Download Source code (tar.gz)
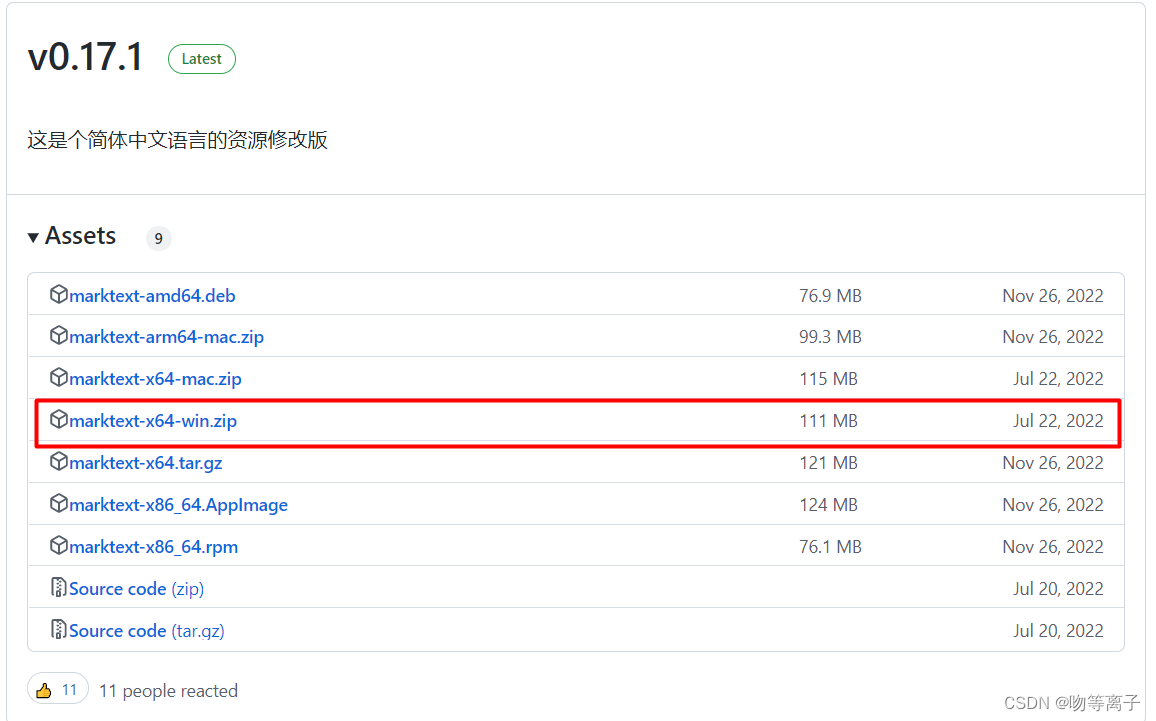 click(147, 631)
